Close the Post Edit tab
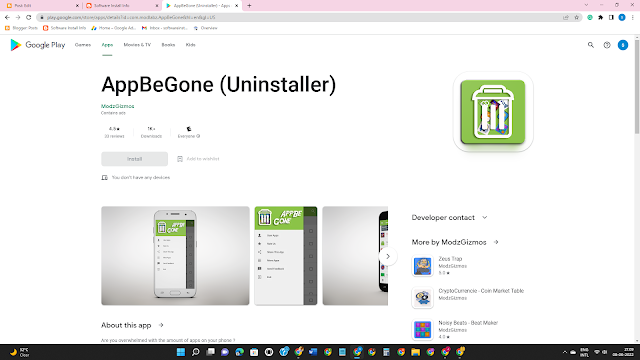The height and width of the screenshot is (360, 640). point(77,6)
